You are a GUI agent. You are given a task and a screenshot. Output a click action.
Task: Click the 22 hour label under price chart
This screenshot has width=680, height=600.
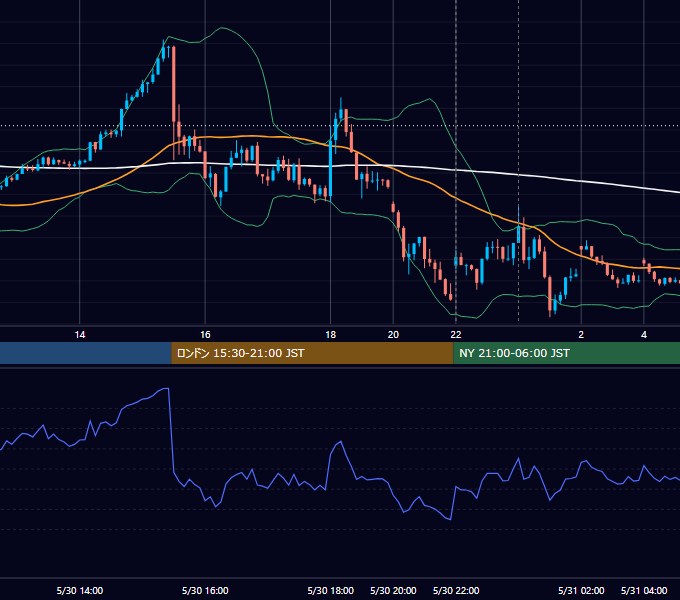coord(456,335)
